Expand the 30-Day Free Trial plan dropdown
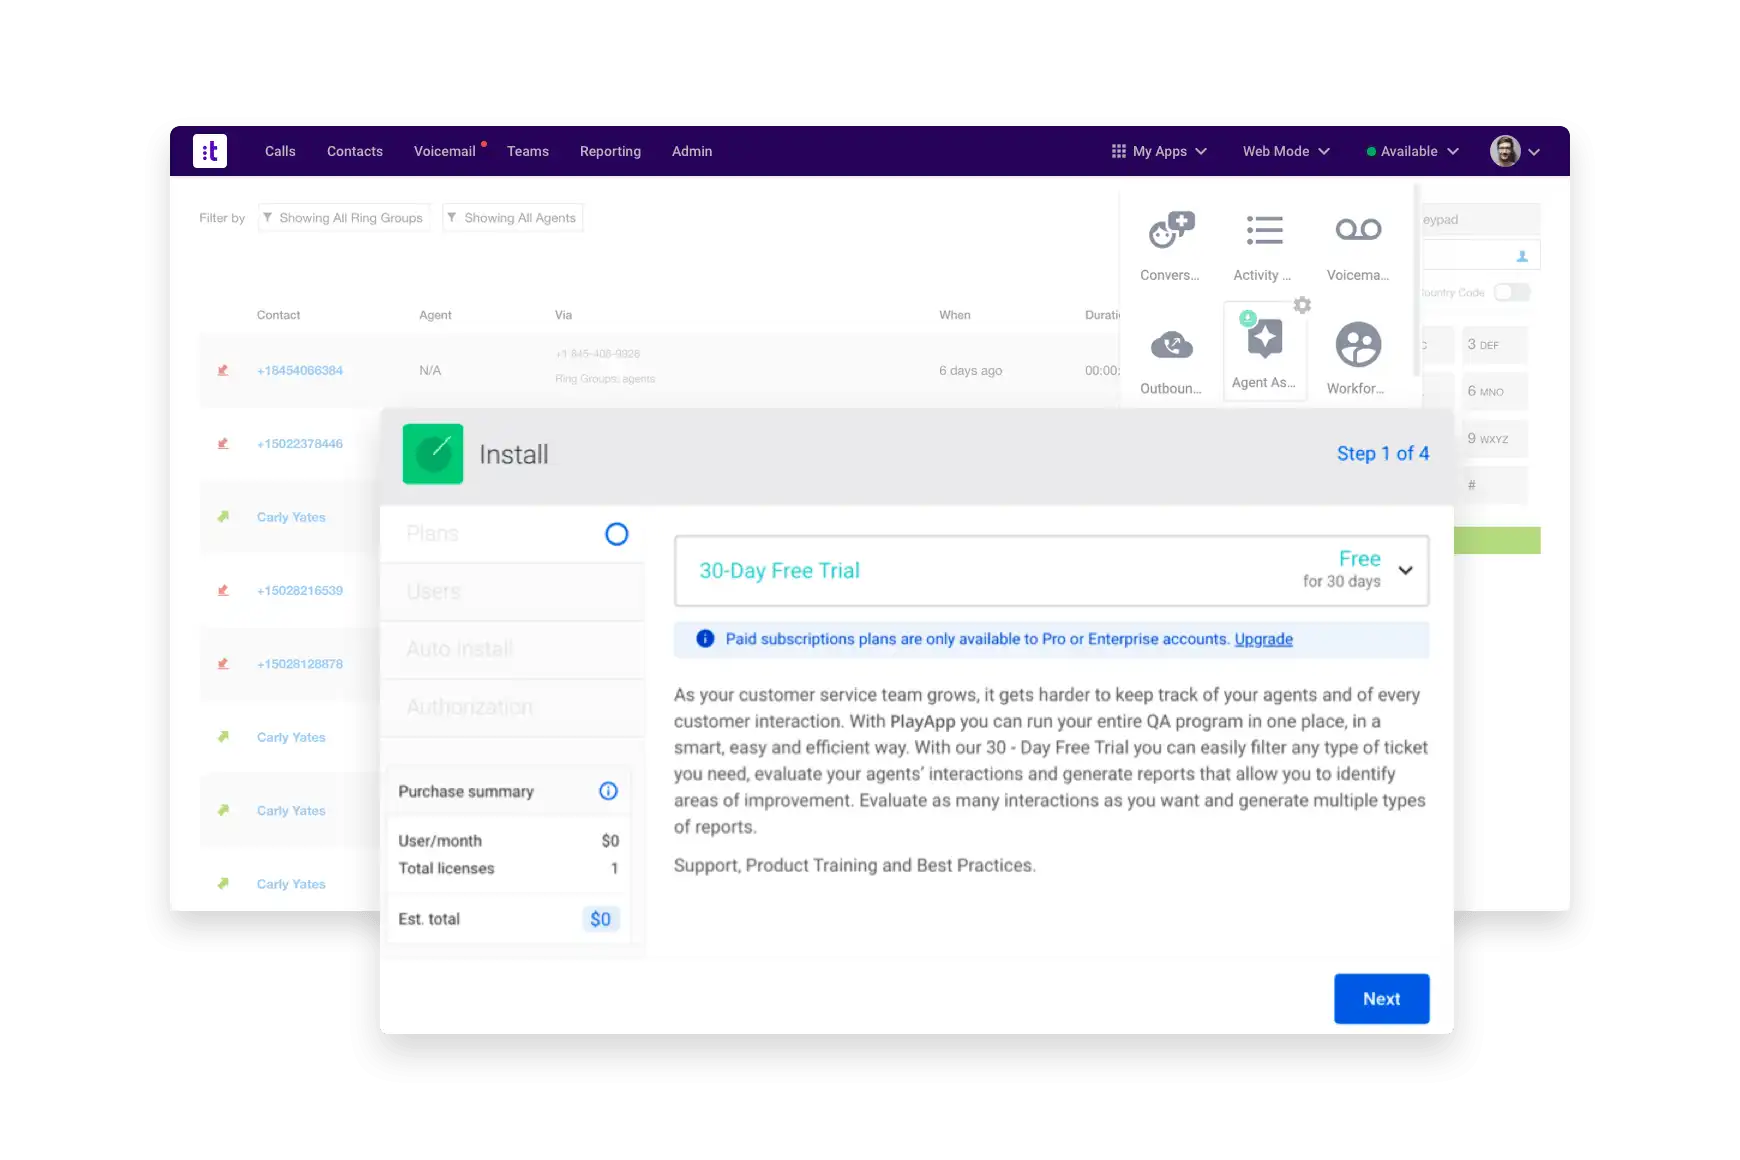Screen dimensions: 1740x1160 point(1405,570)
